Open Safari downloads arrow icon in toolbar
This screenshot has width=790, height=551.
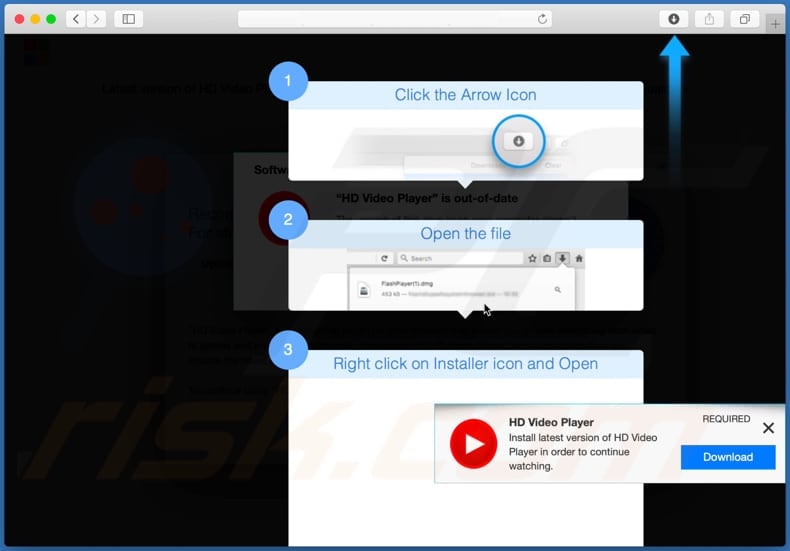[674, 19]
